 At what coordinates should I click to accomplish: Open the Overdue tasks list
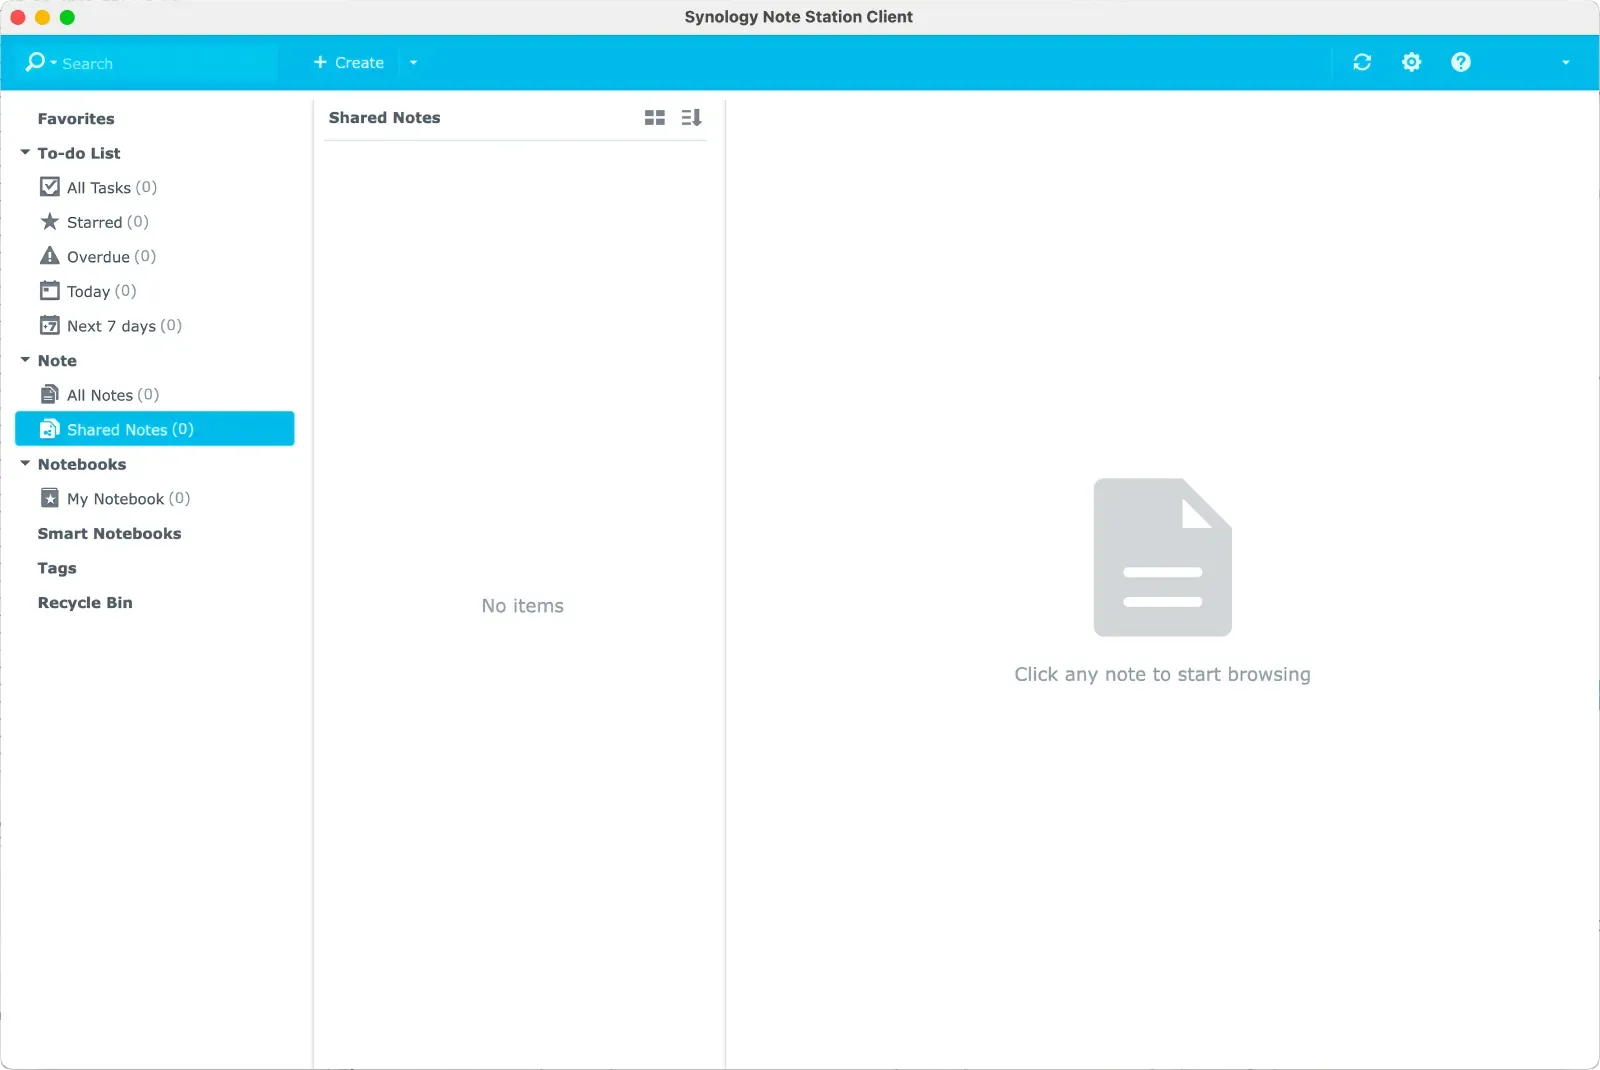[x=98, y=257]
